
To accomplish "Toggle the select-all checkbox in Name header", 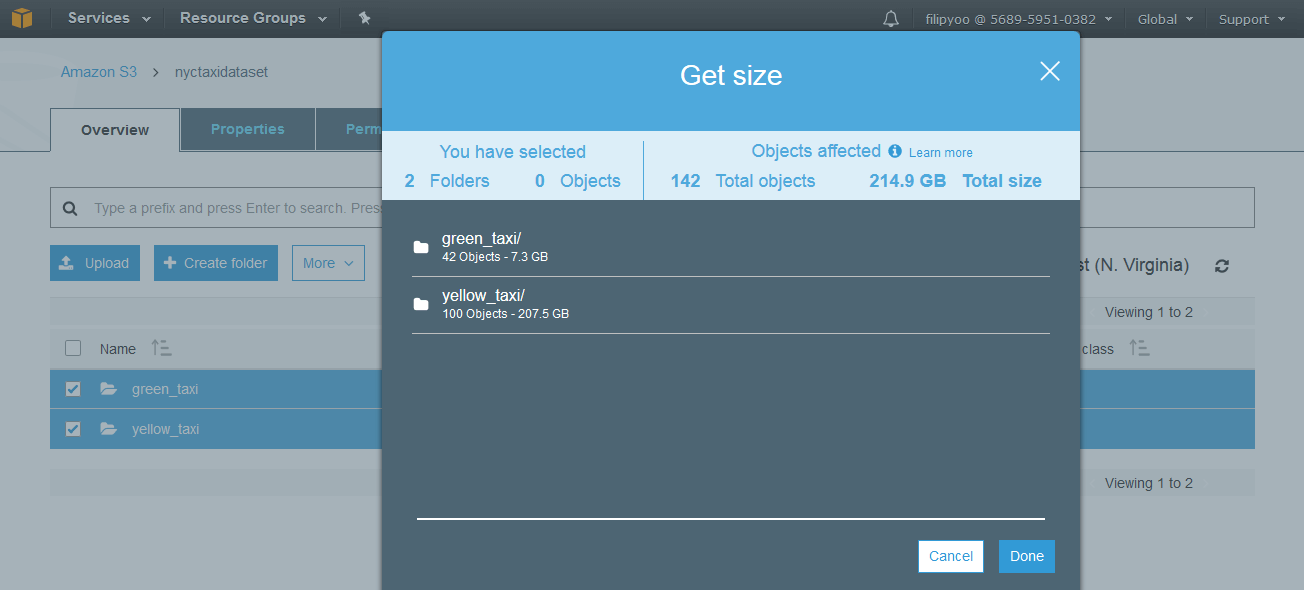I will [x=73, y=348].
